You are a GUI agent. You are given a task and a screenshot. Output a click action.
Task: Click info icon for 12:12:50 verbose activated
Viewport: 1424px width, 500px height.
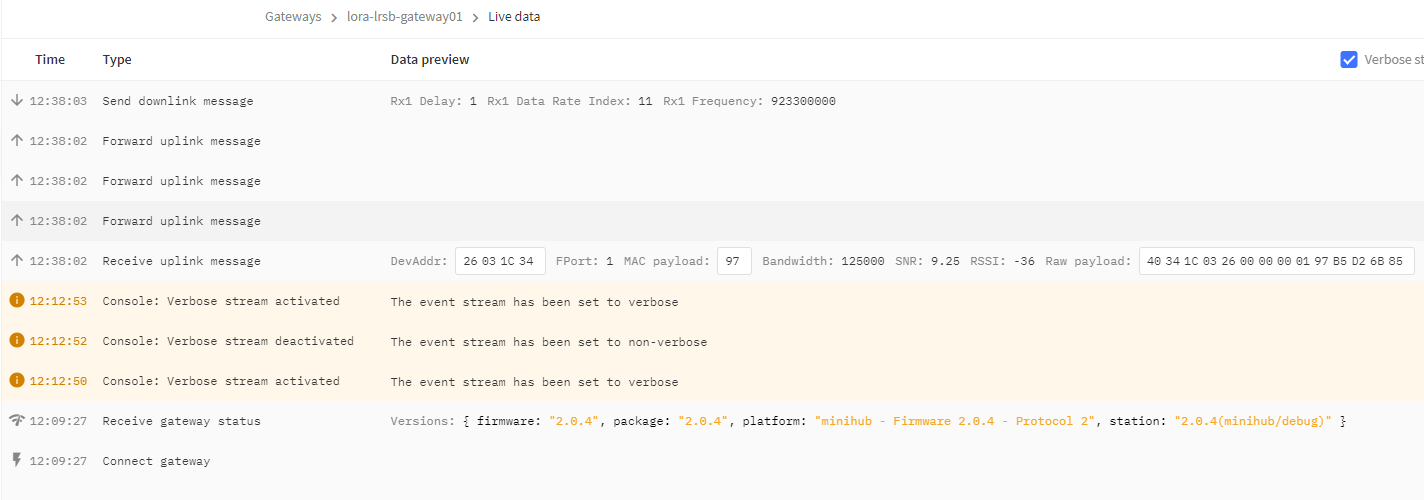16,381
